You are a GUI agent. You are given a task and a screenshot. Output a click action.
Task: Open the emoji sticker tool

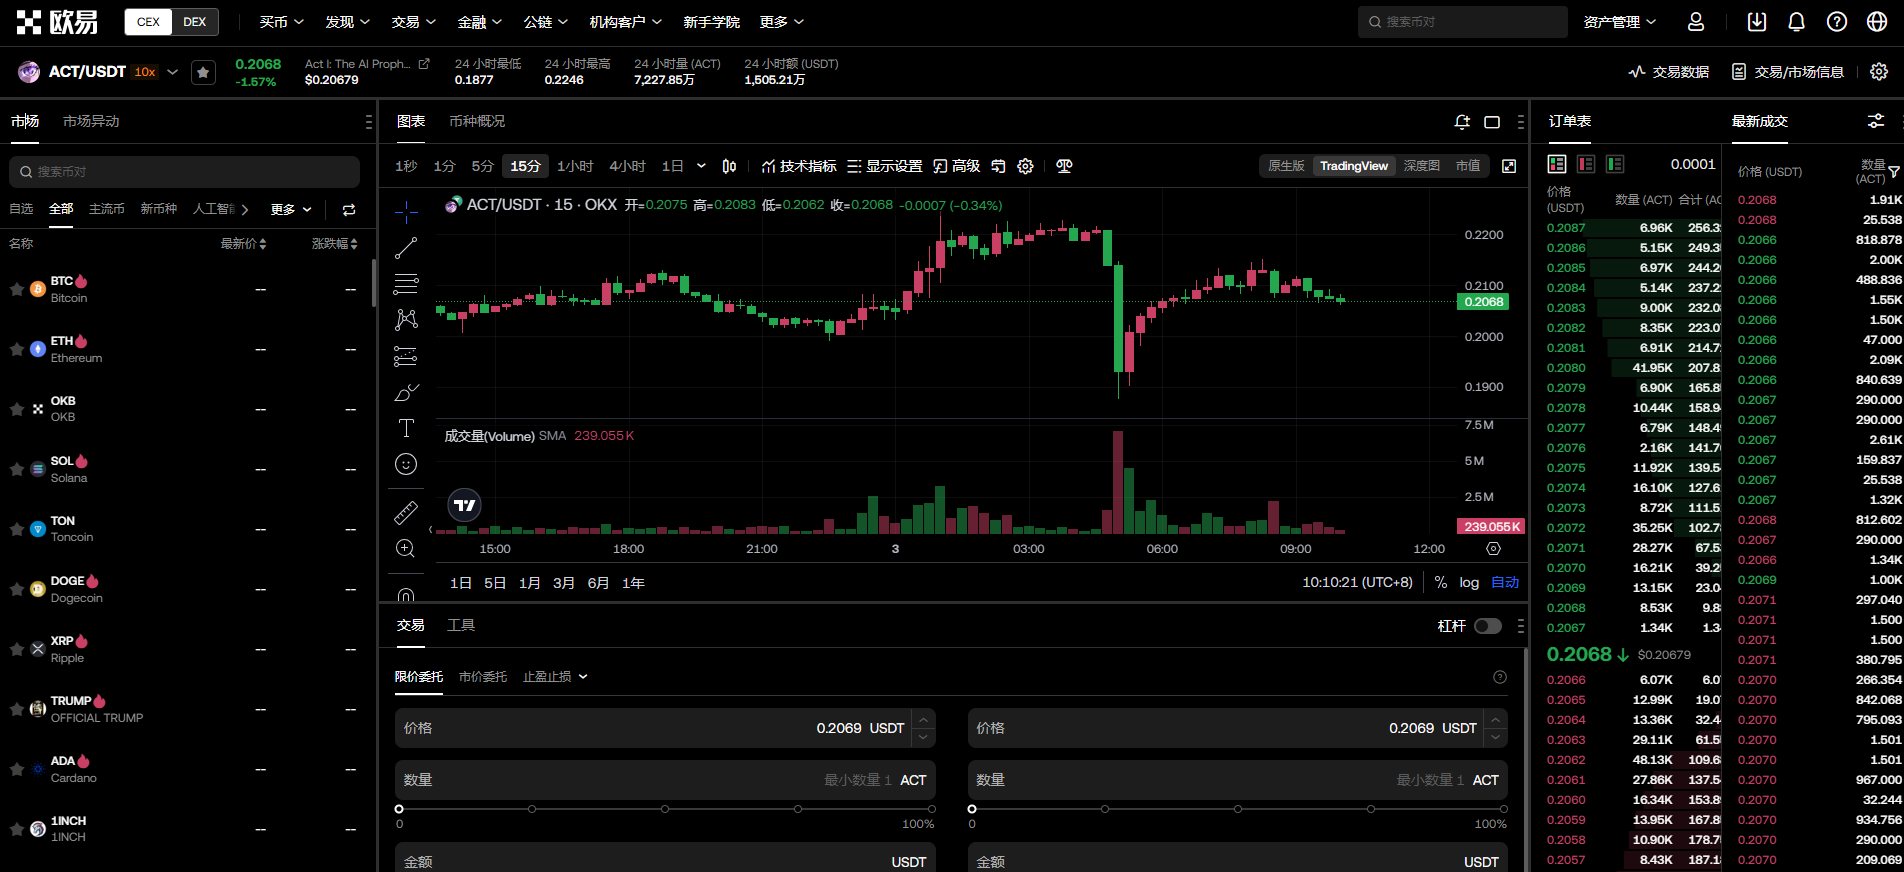click(406, 464)
